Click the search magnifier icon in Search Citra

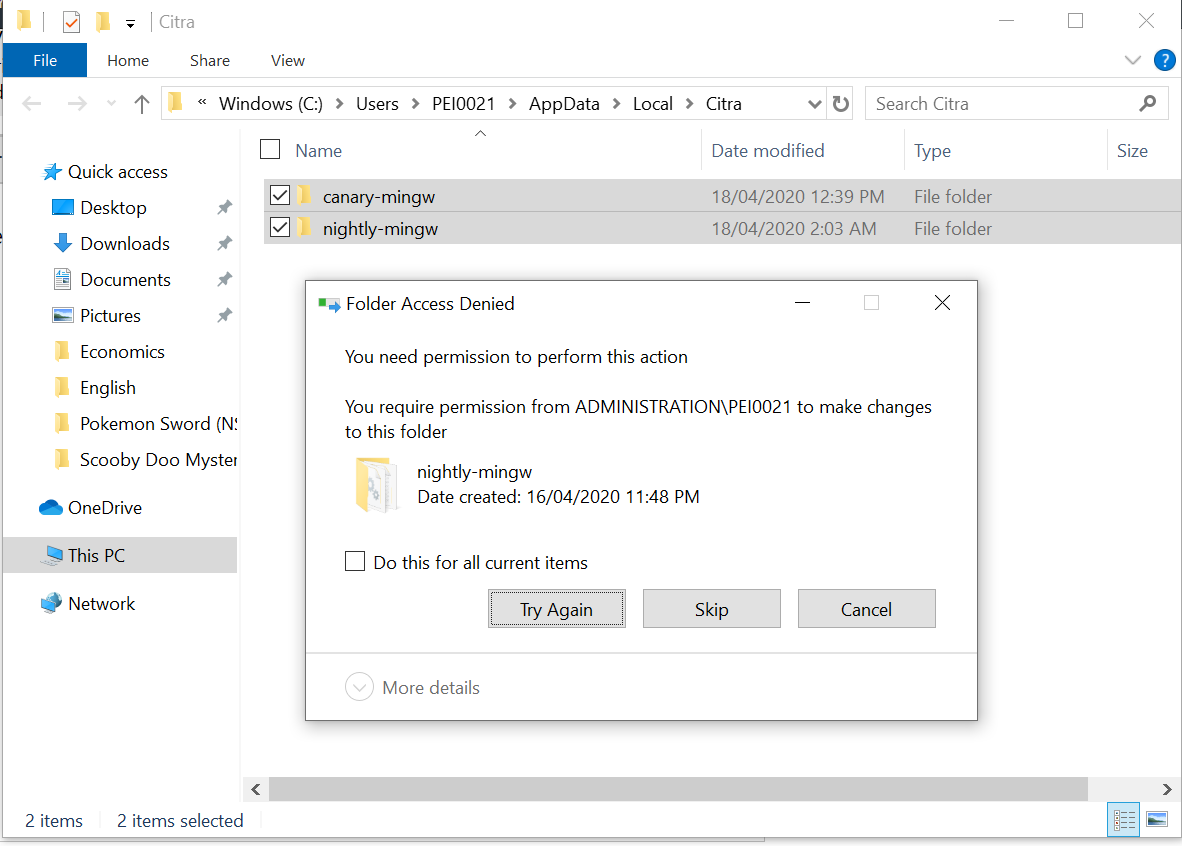click(x=1146, y=103)
